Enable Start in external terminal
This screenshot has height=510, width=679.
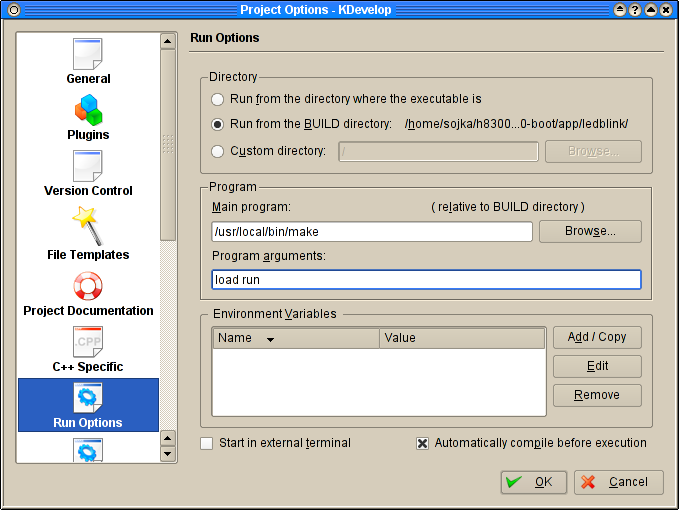(207, 443)
